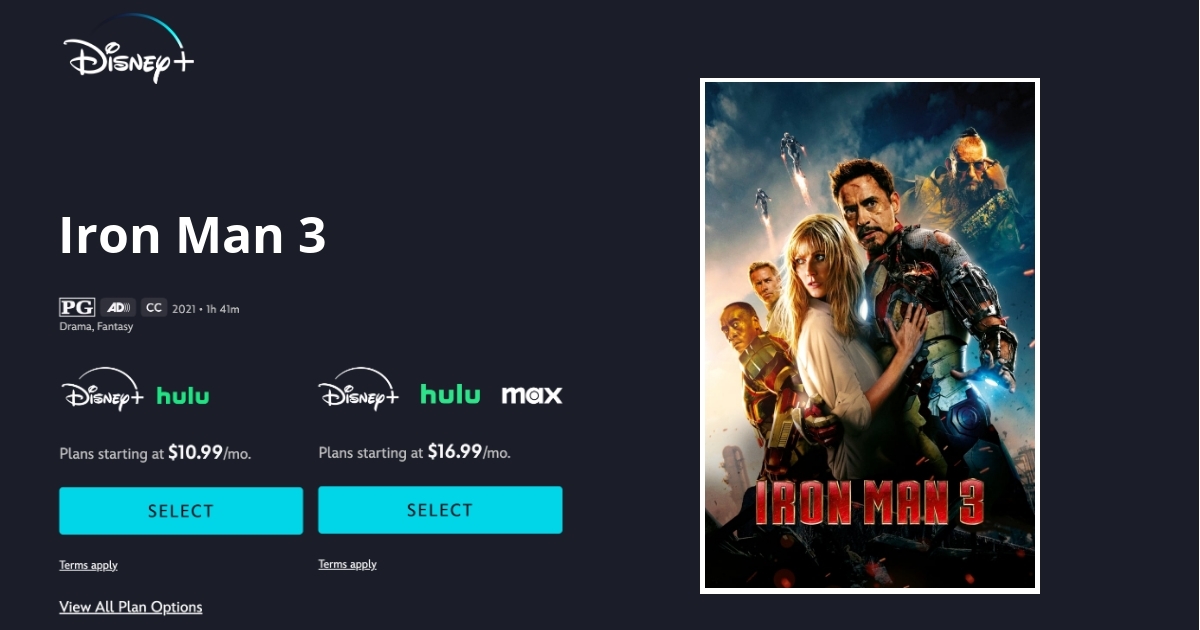Click the Disney+ logo in the $16.99 bundle
1200x630 pixels.
tap(359, 389)
